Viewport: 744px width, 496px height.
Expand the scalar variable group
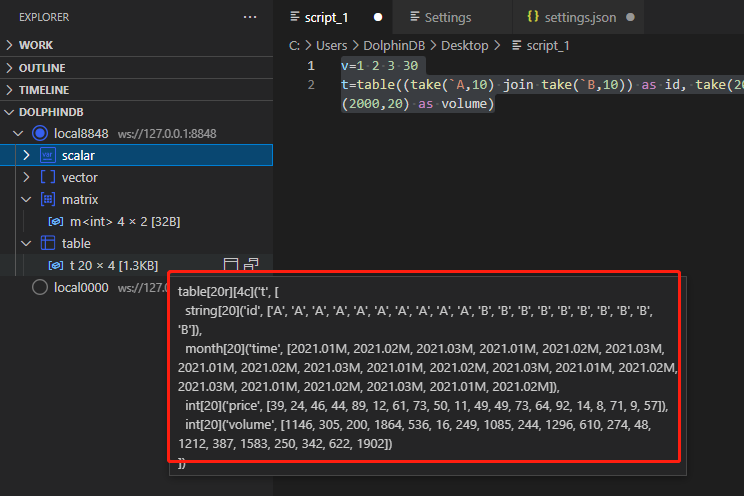[x=27, y=155]
